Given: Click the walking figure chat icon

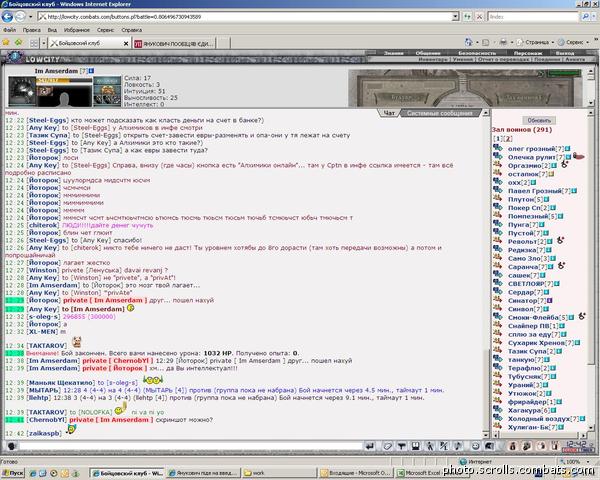Looking at the screenshot, I should coord(430,446).
